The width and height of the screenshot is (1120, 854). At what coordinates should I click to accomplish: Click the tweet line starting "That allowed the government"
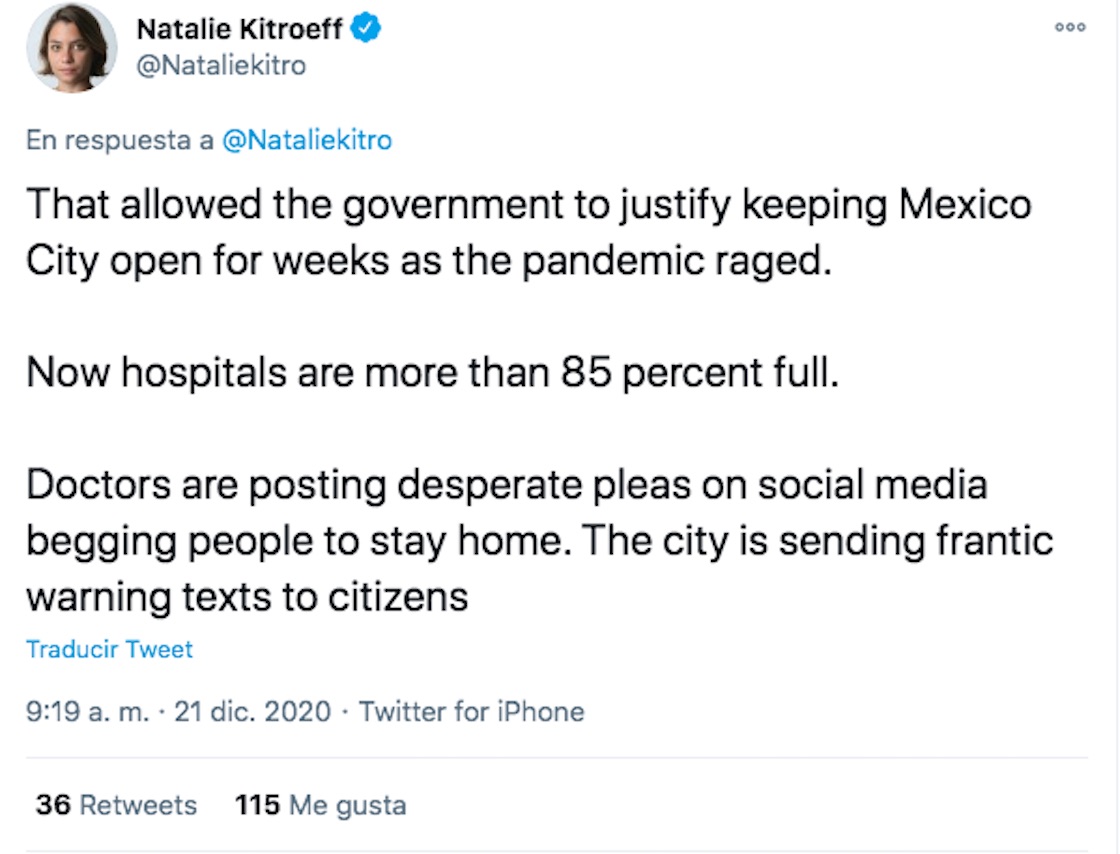528,205
